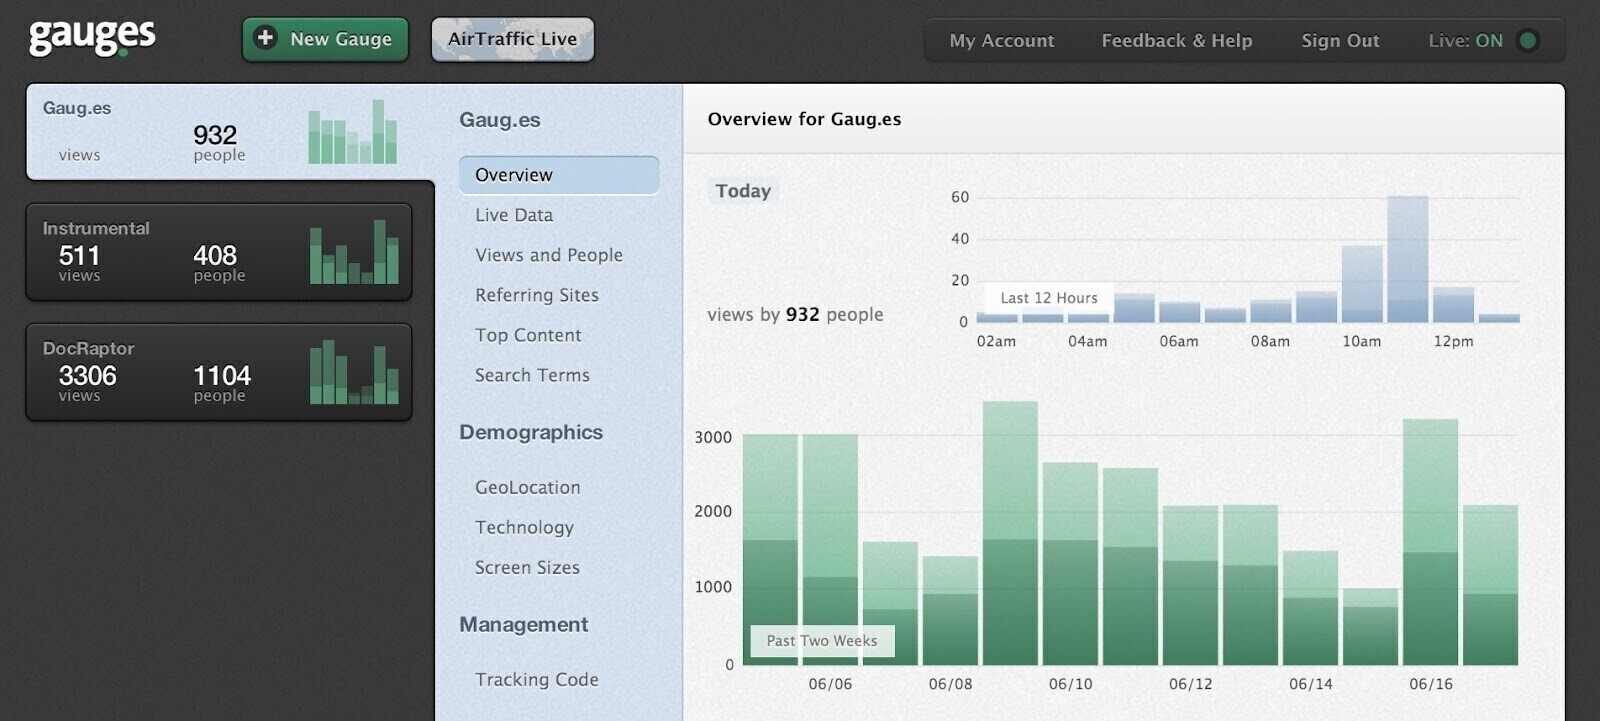The height and width of the screenshot is (721, 1600).
Task: Click the plus icon on New Gauge
Action: [x=265, y=38]
